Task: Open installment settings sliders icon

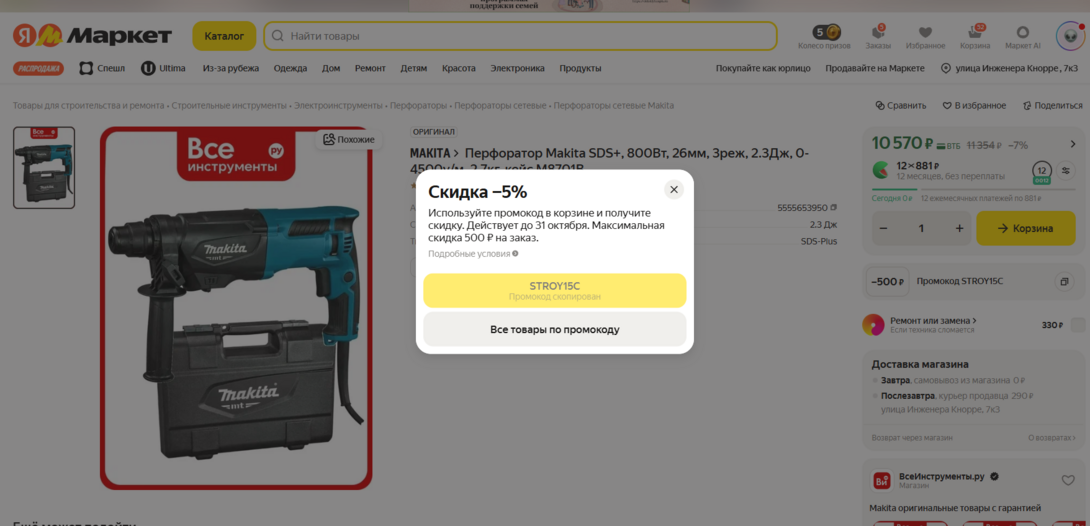Action: (x=1065, y=170)
